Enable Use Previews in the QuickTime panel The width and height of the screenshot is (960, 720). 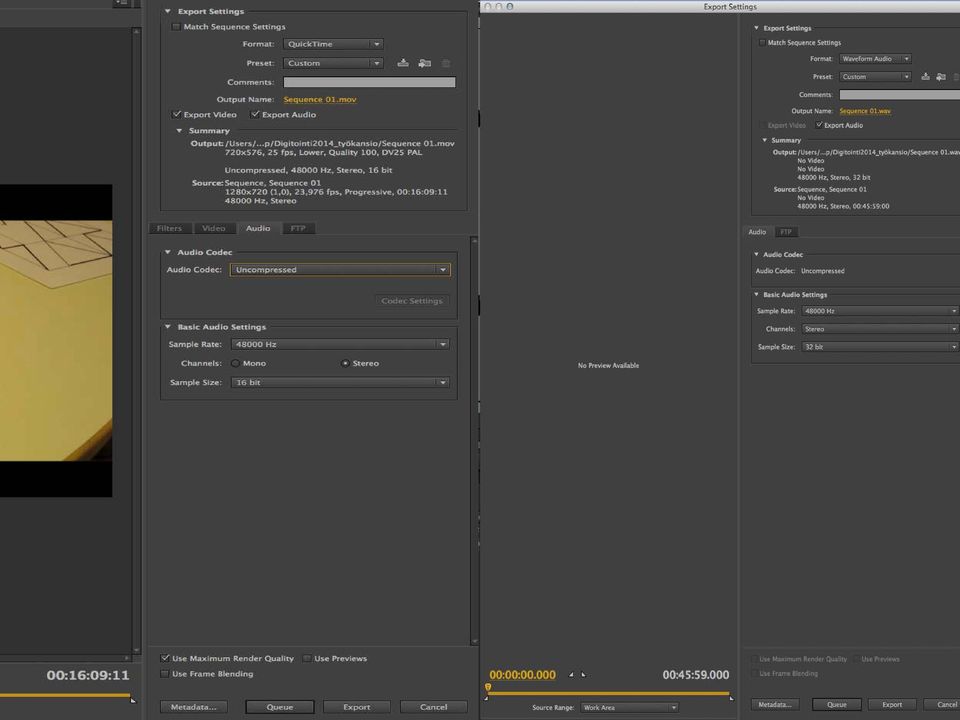pos(307,658)
